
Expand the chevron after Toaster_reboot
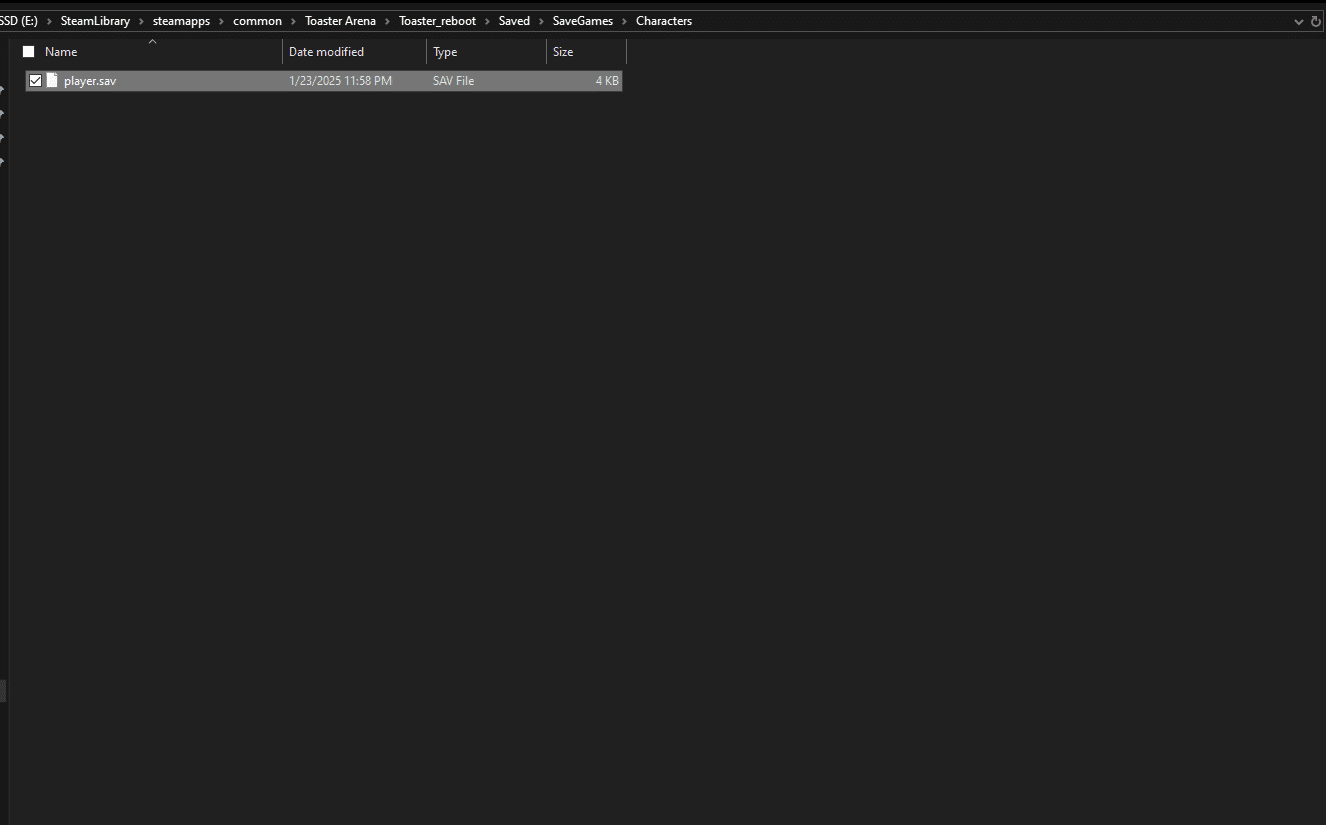click(488, 21)
